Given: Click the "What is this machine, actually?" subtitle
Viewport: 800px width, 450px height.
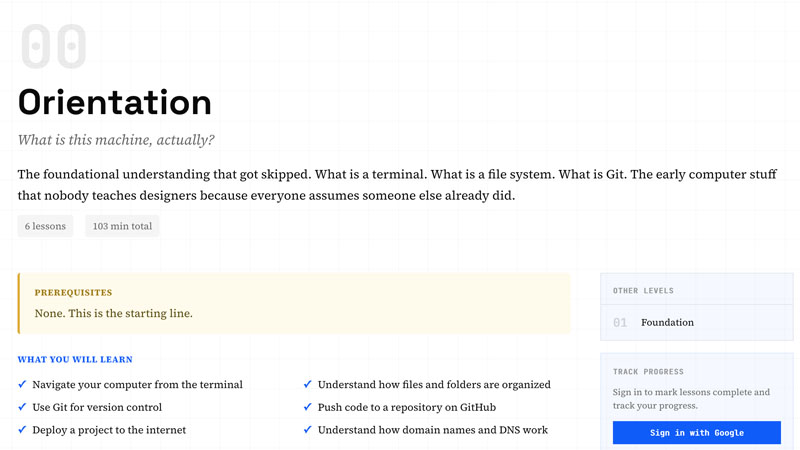Looking at the screenshot, I should 116,140.
